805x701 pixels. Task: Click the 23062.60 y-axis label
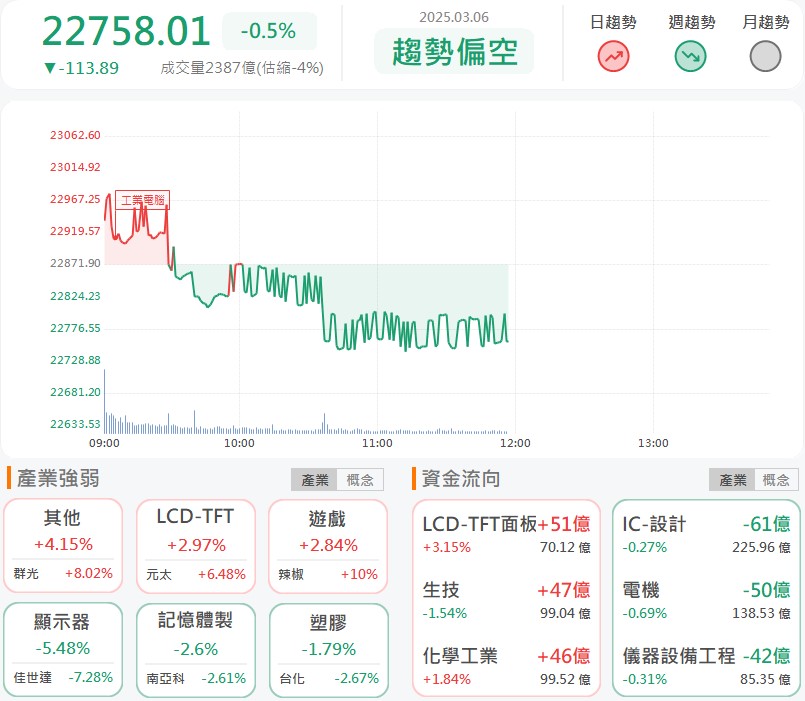pos(75,135)
